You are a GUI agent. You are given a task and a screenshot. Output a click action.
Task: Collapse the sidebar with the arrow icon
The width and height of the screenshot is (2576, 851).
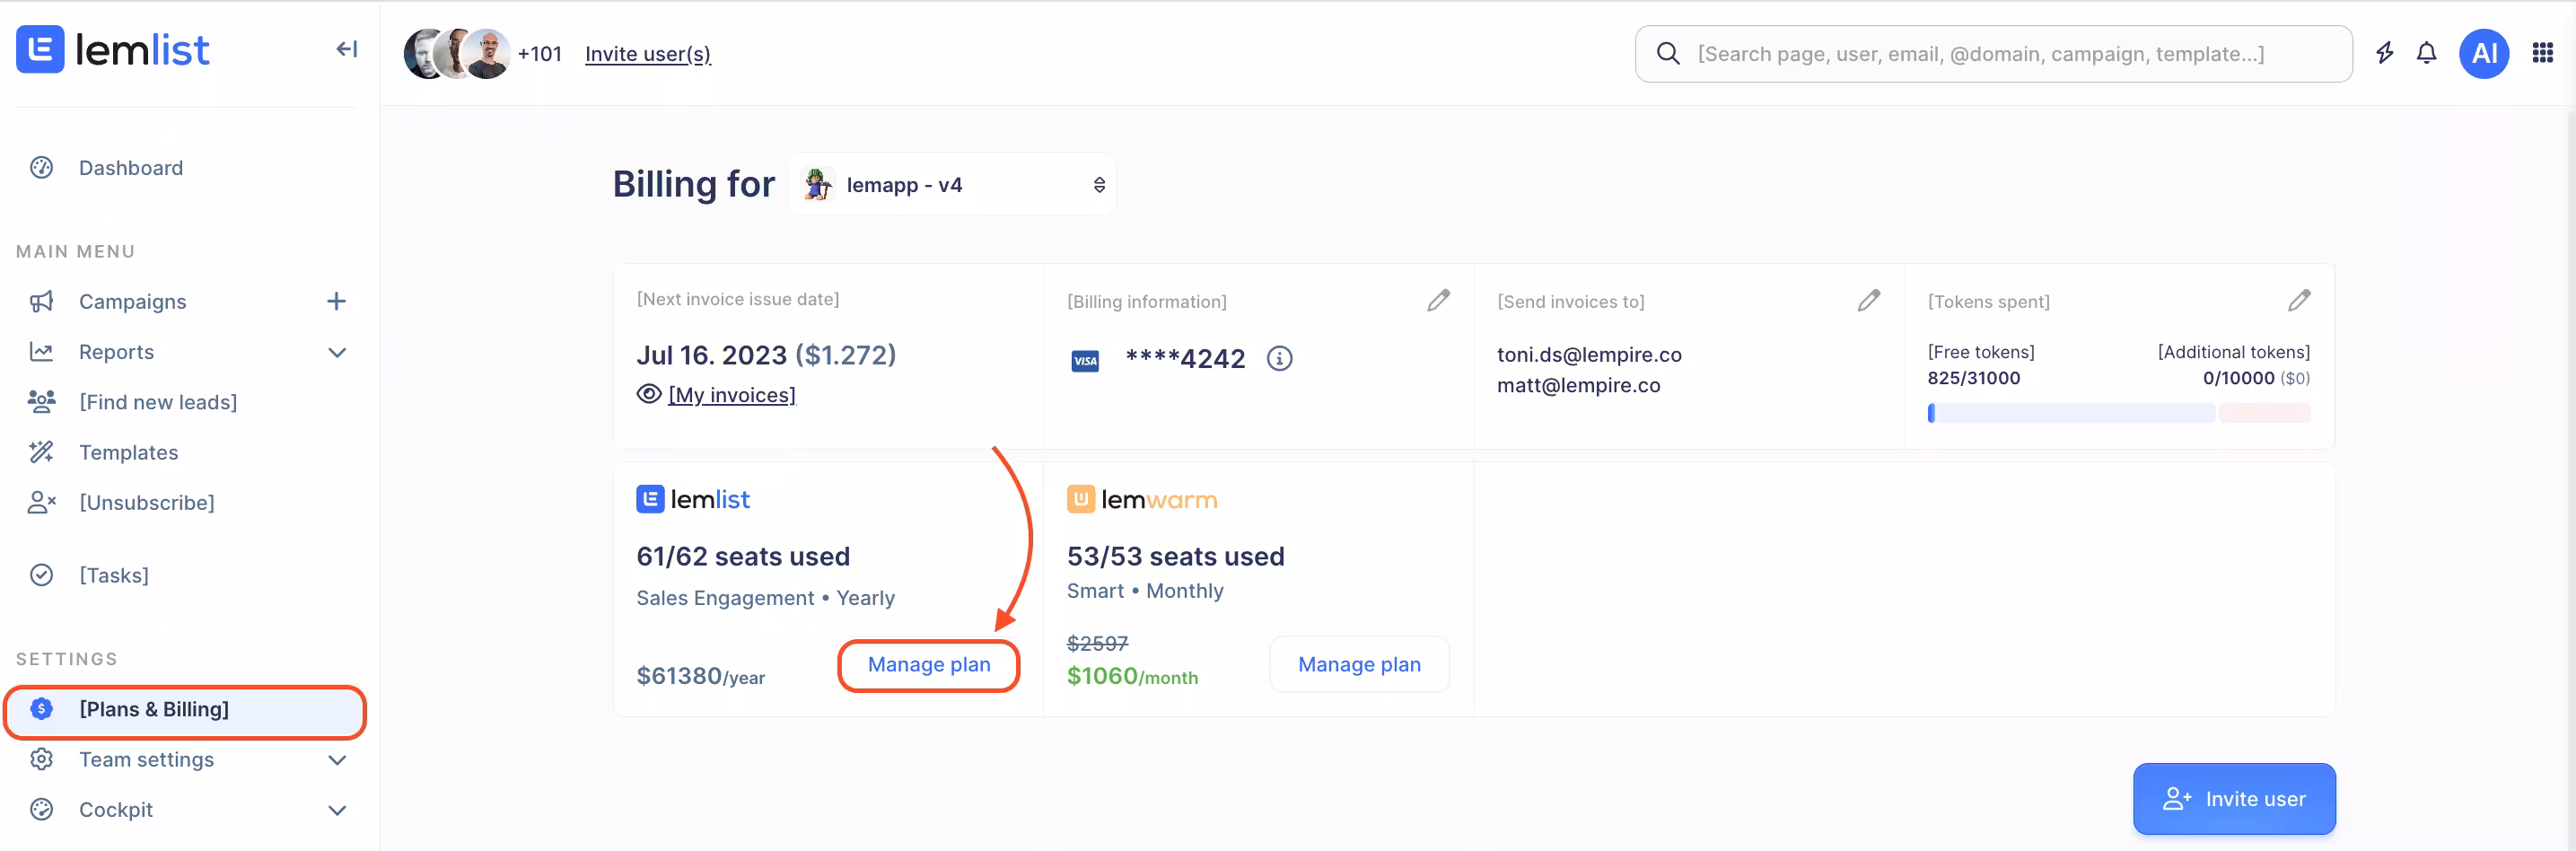click(x=346, y=49)
